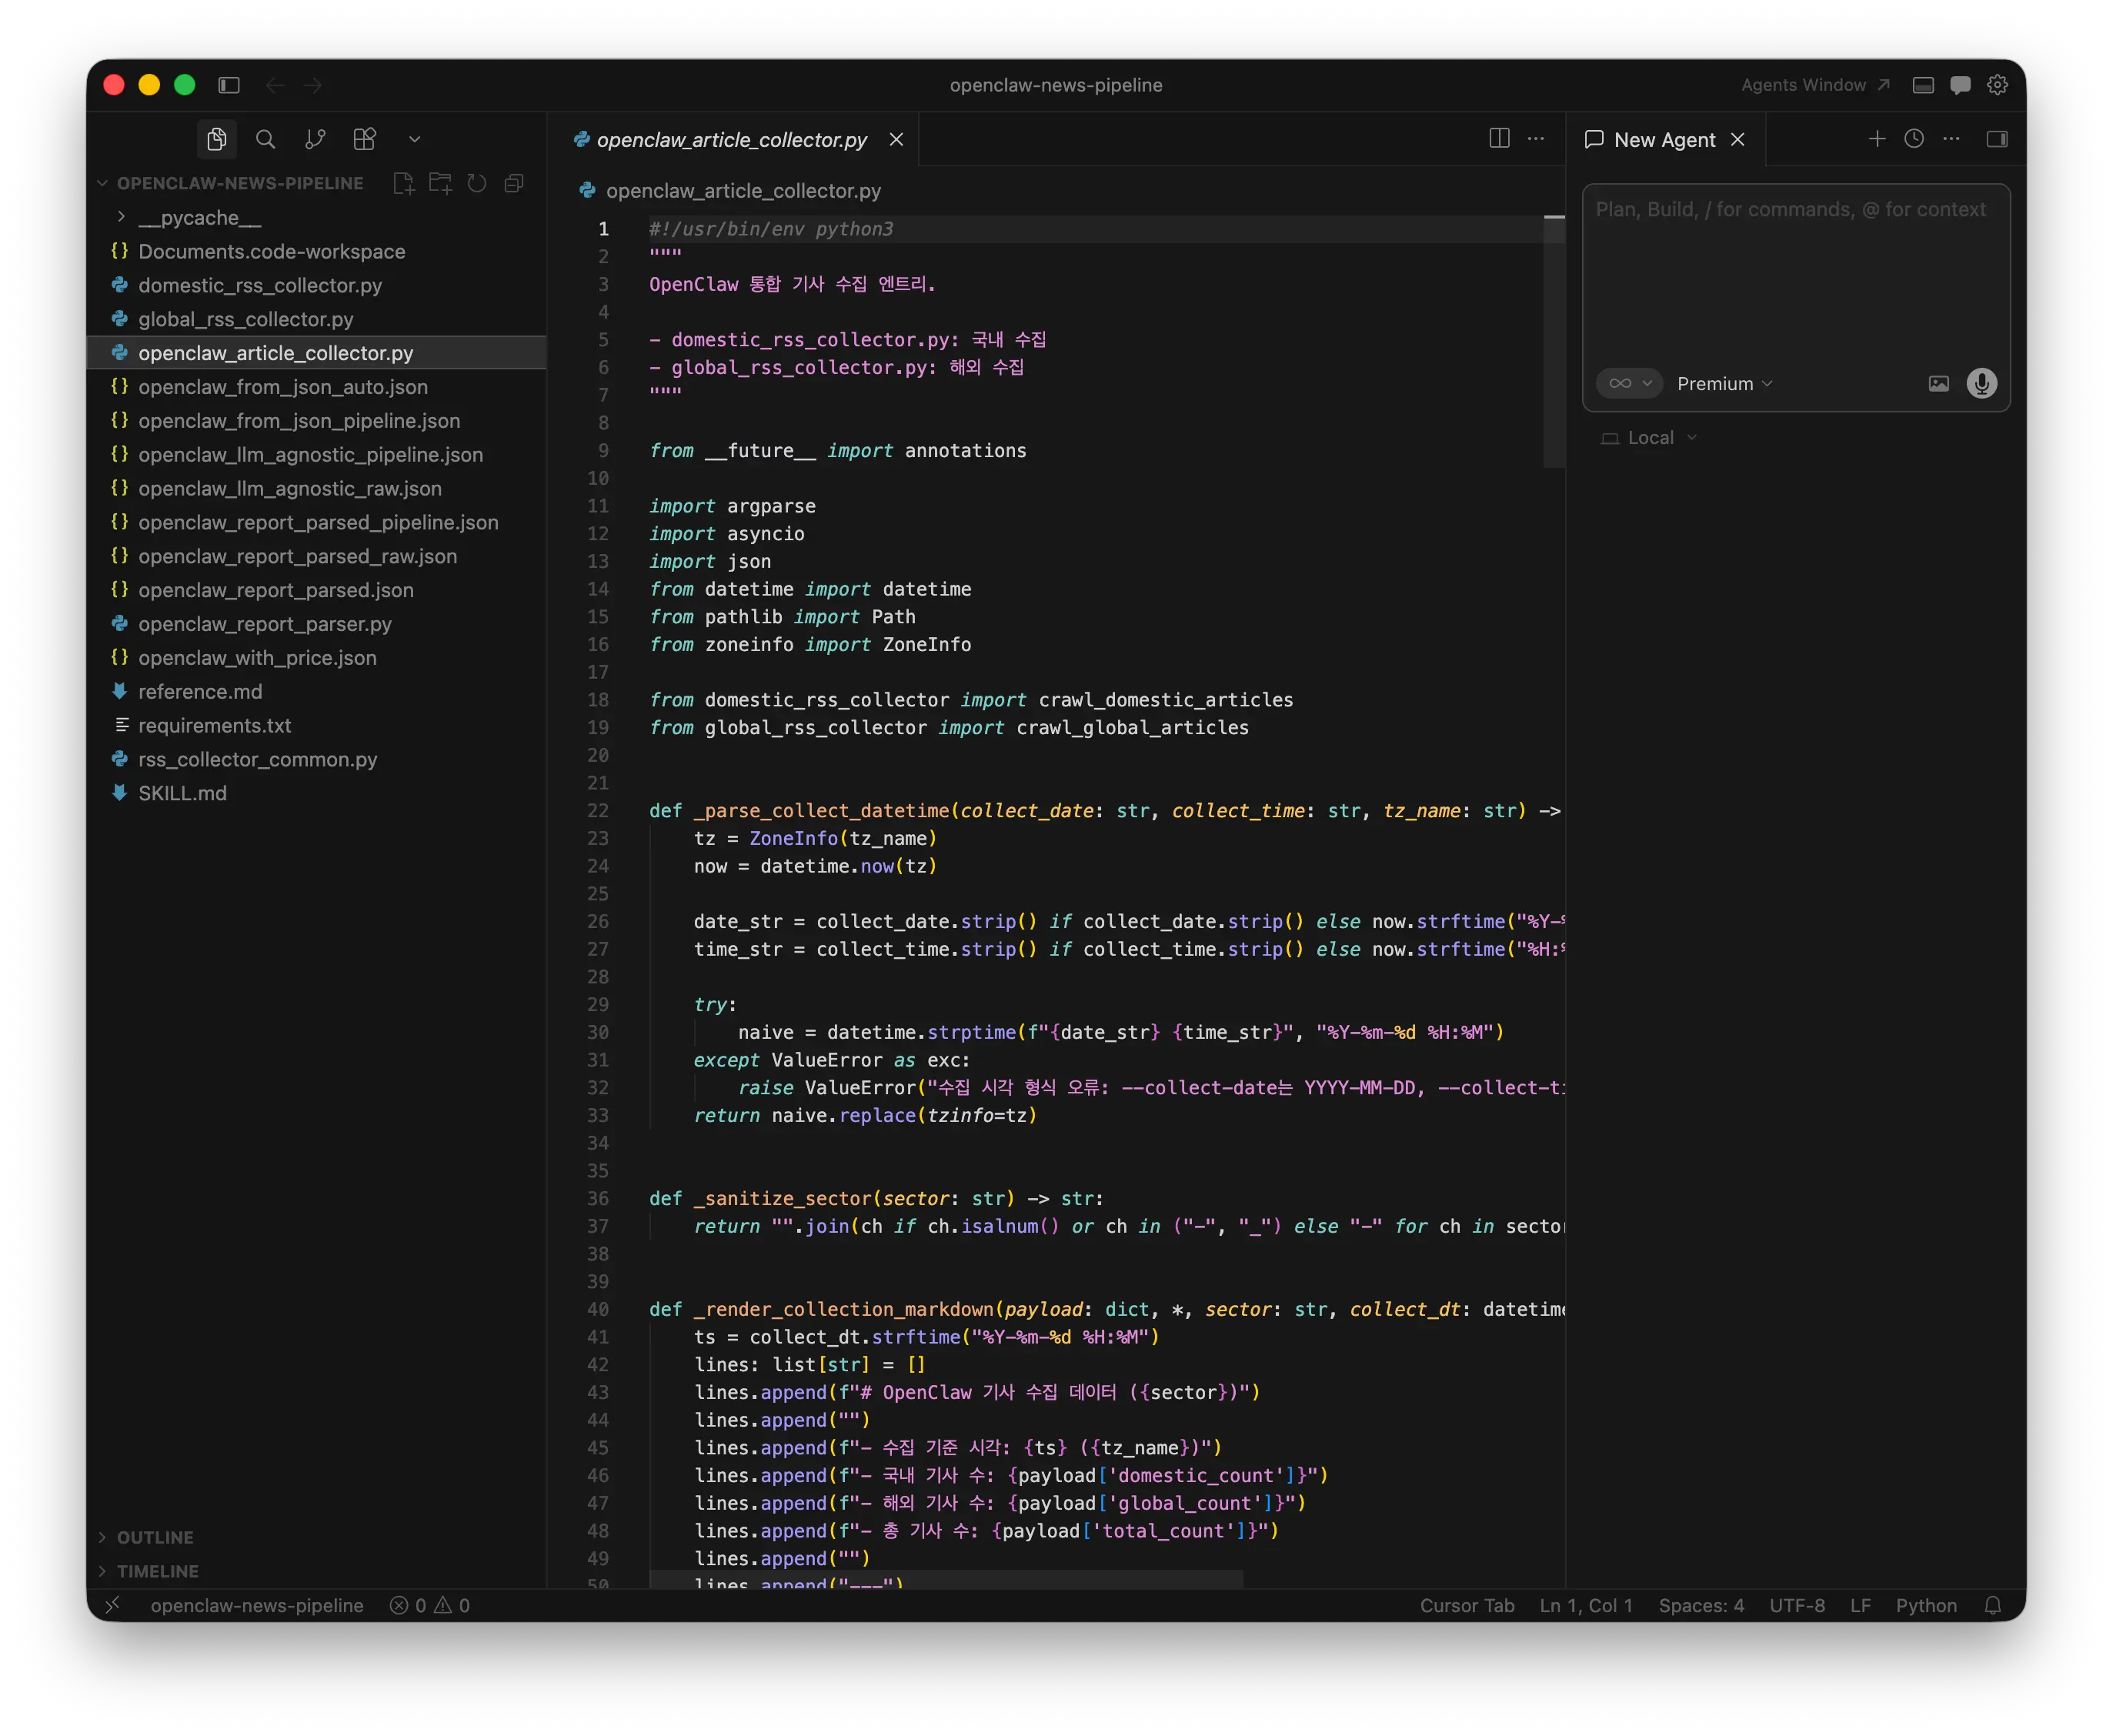Click microphone voice input button
Viewport: 2113px width, 1736px height.
[x=1981, y=383]
